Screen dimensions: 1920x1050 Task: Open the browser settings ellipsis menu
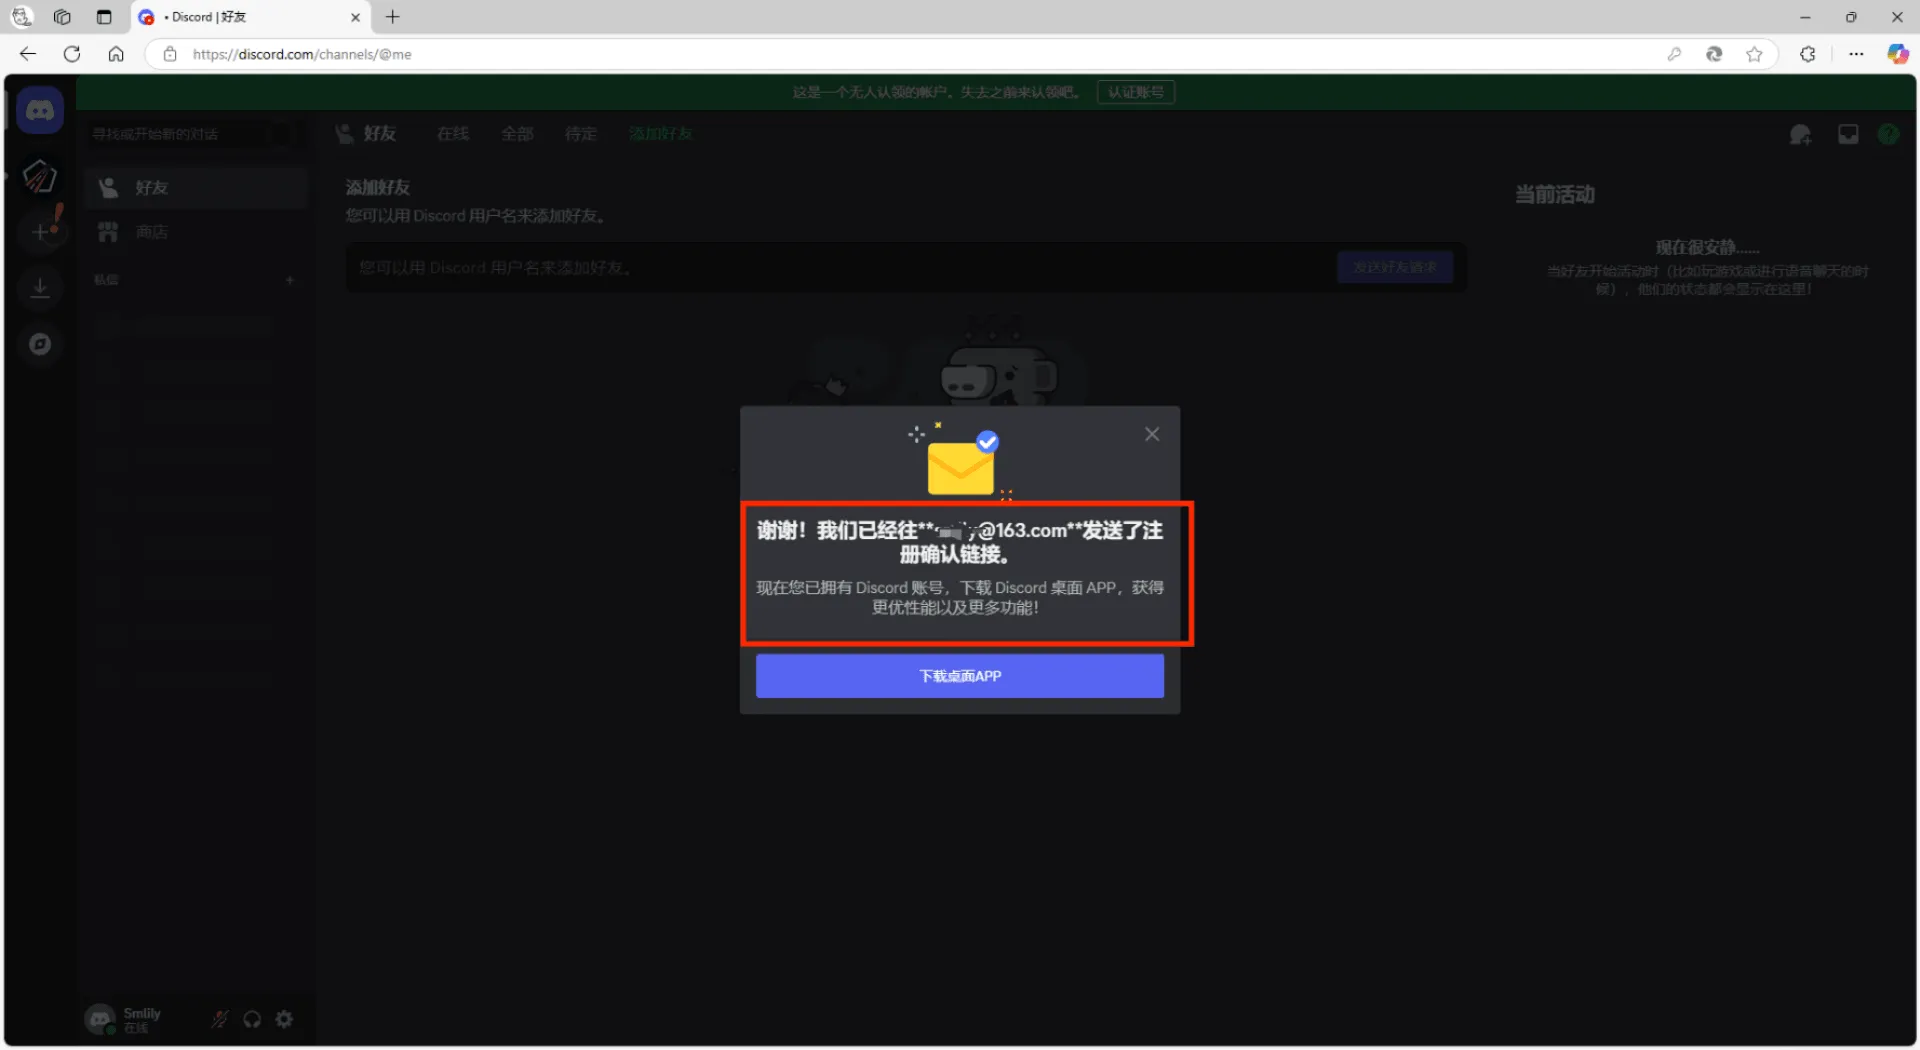click(x=1856, y=54)
